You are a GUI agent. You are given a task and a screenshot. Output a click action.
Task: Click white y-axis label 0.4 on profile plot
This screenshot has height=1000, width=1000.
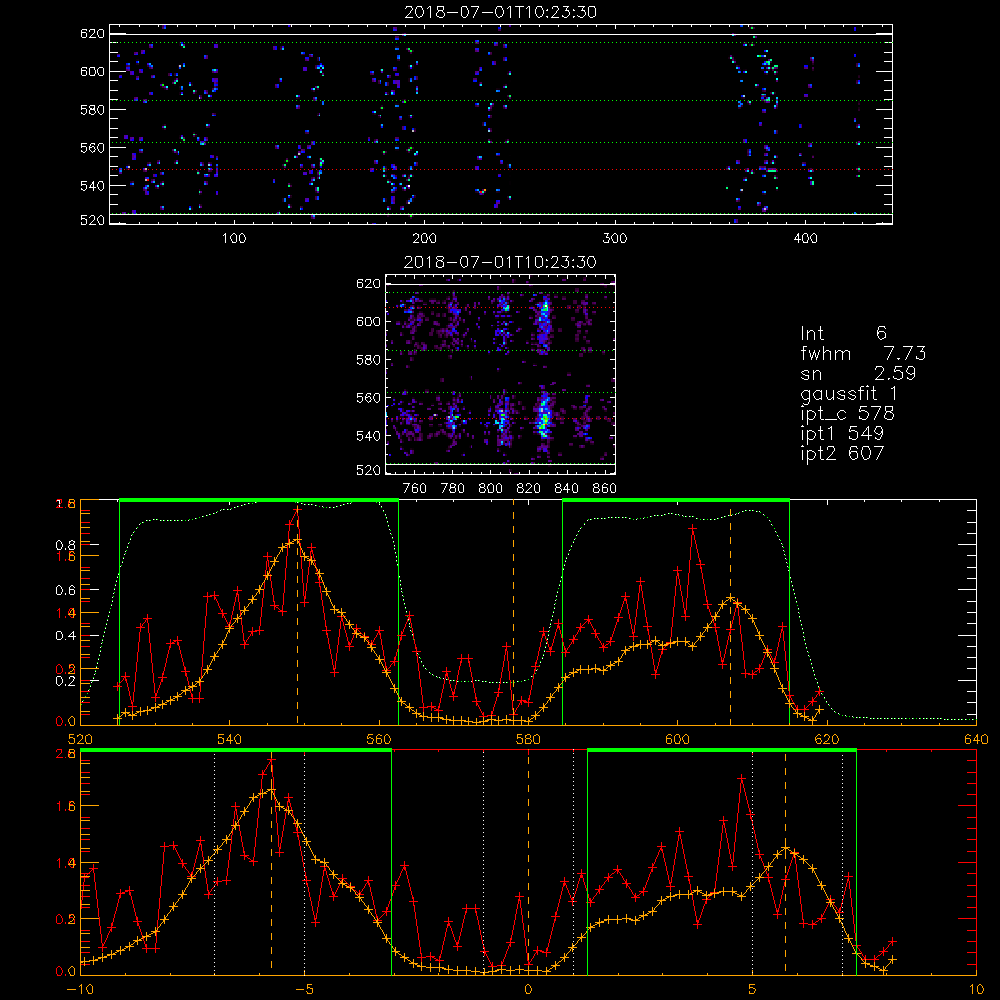64,636
